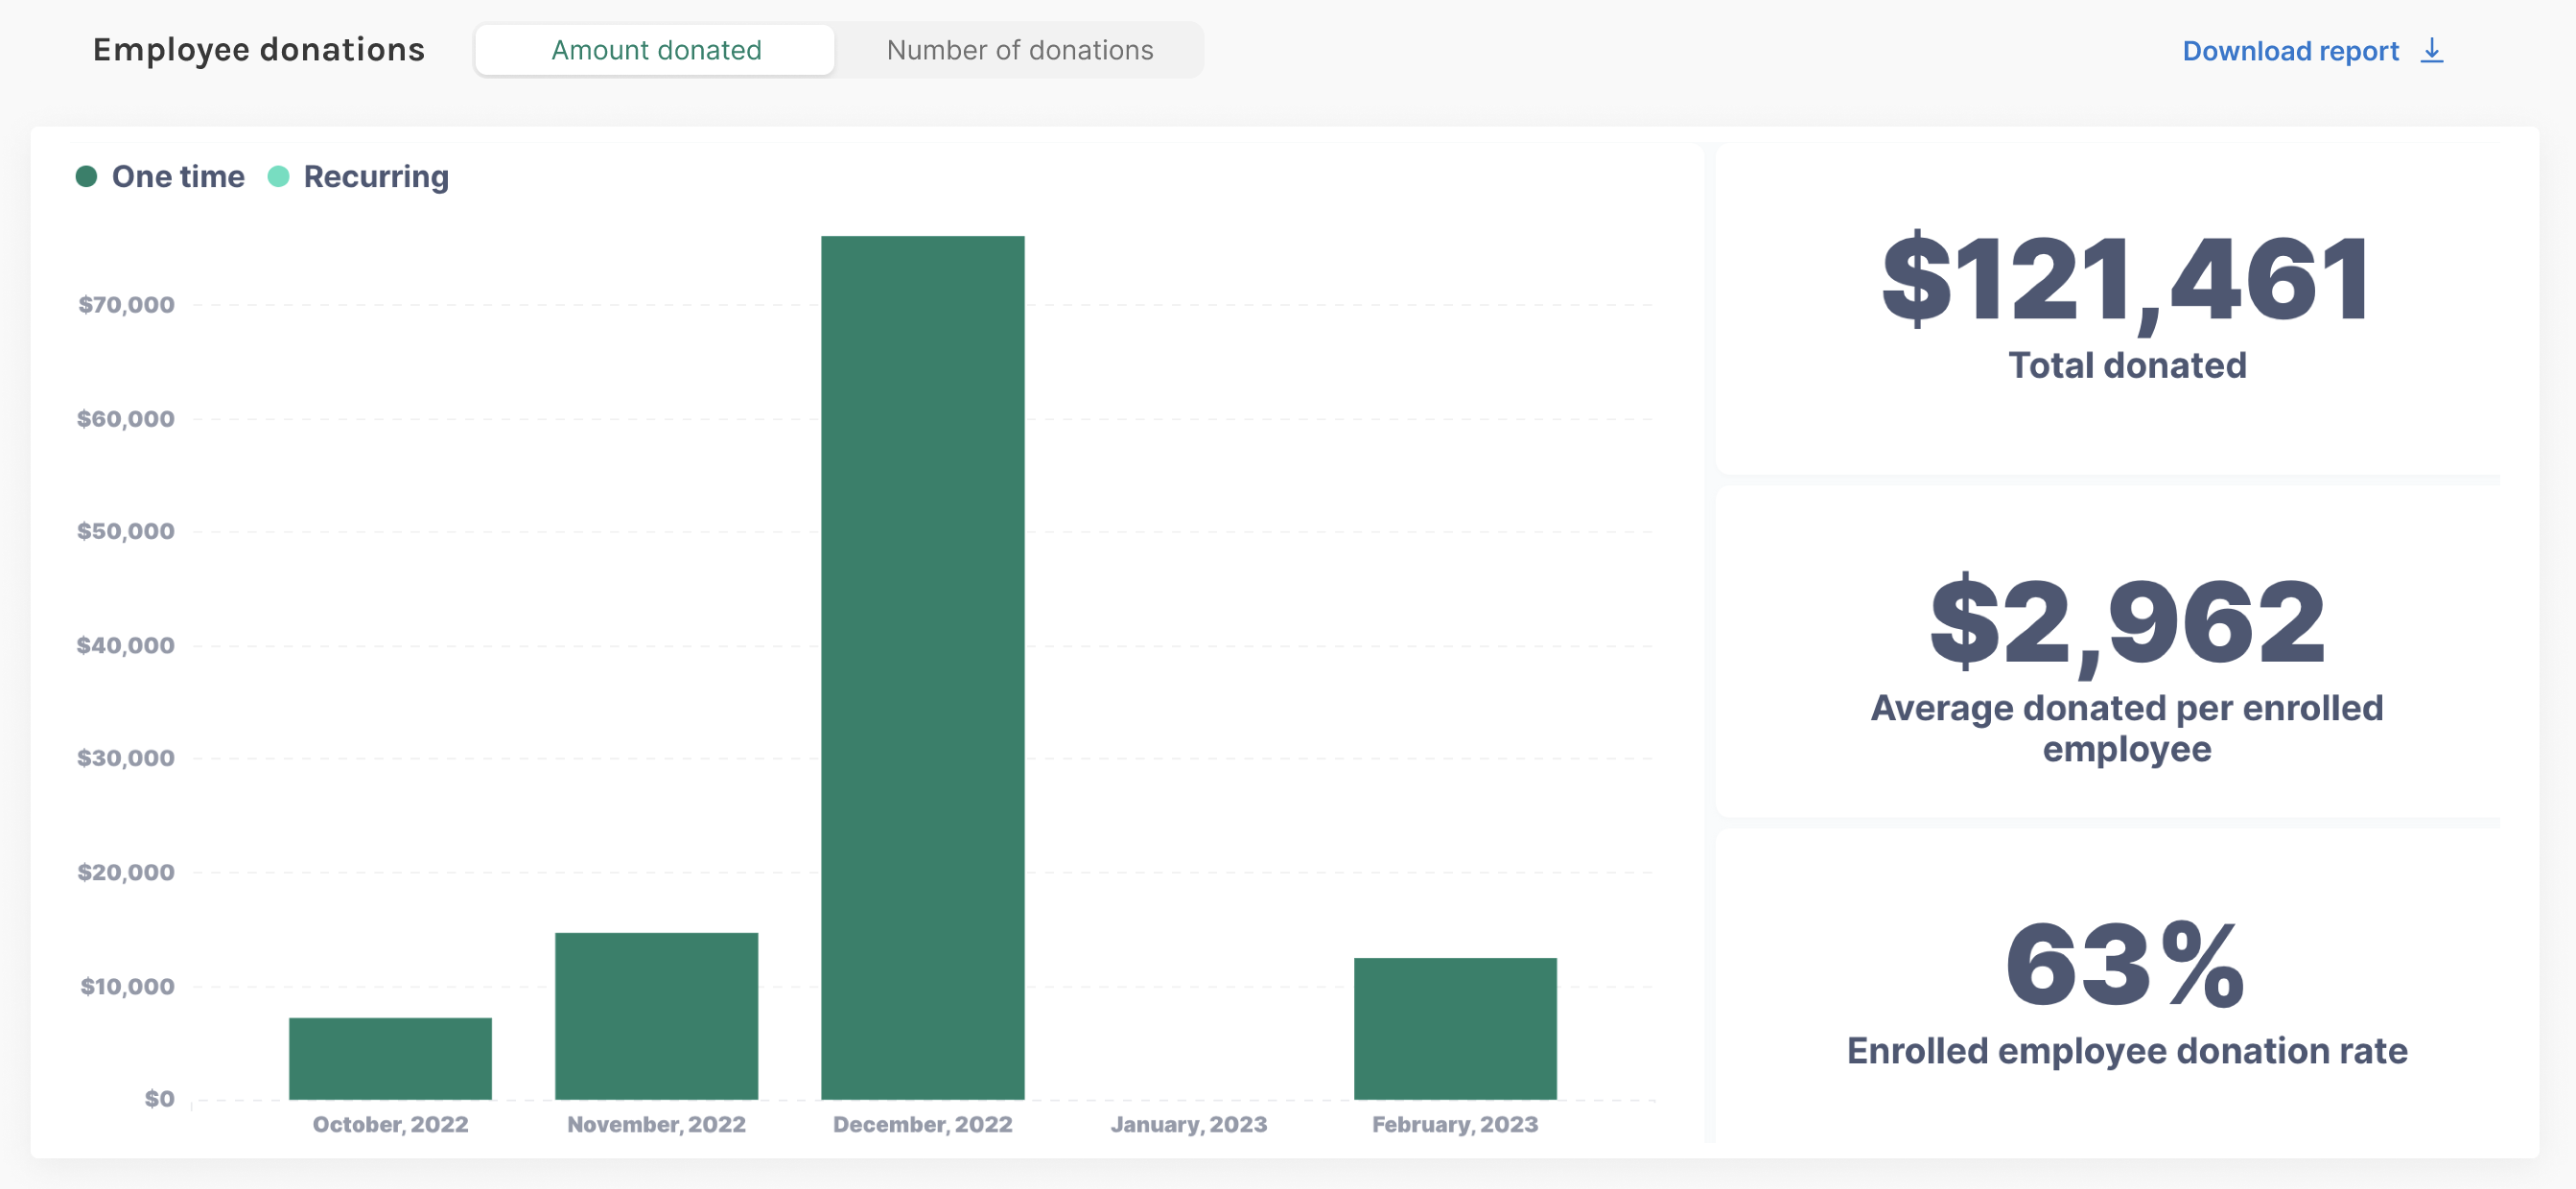Click the $121,461 total donated figure
Image resolution: width=2576 pixels, height=1189 pixels.
[2126, 279]
